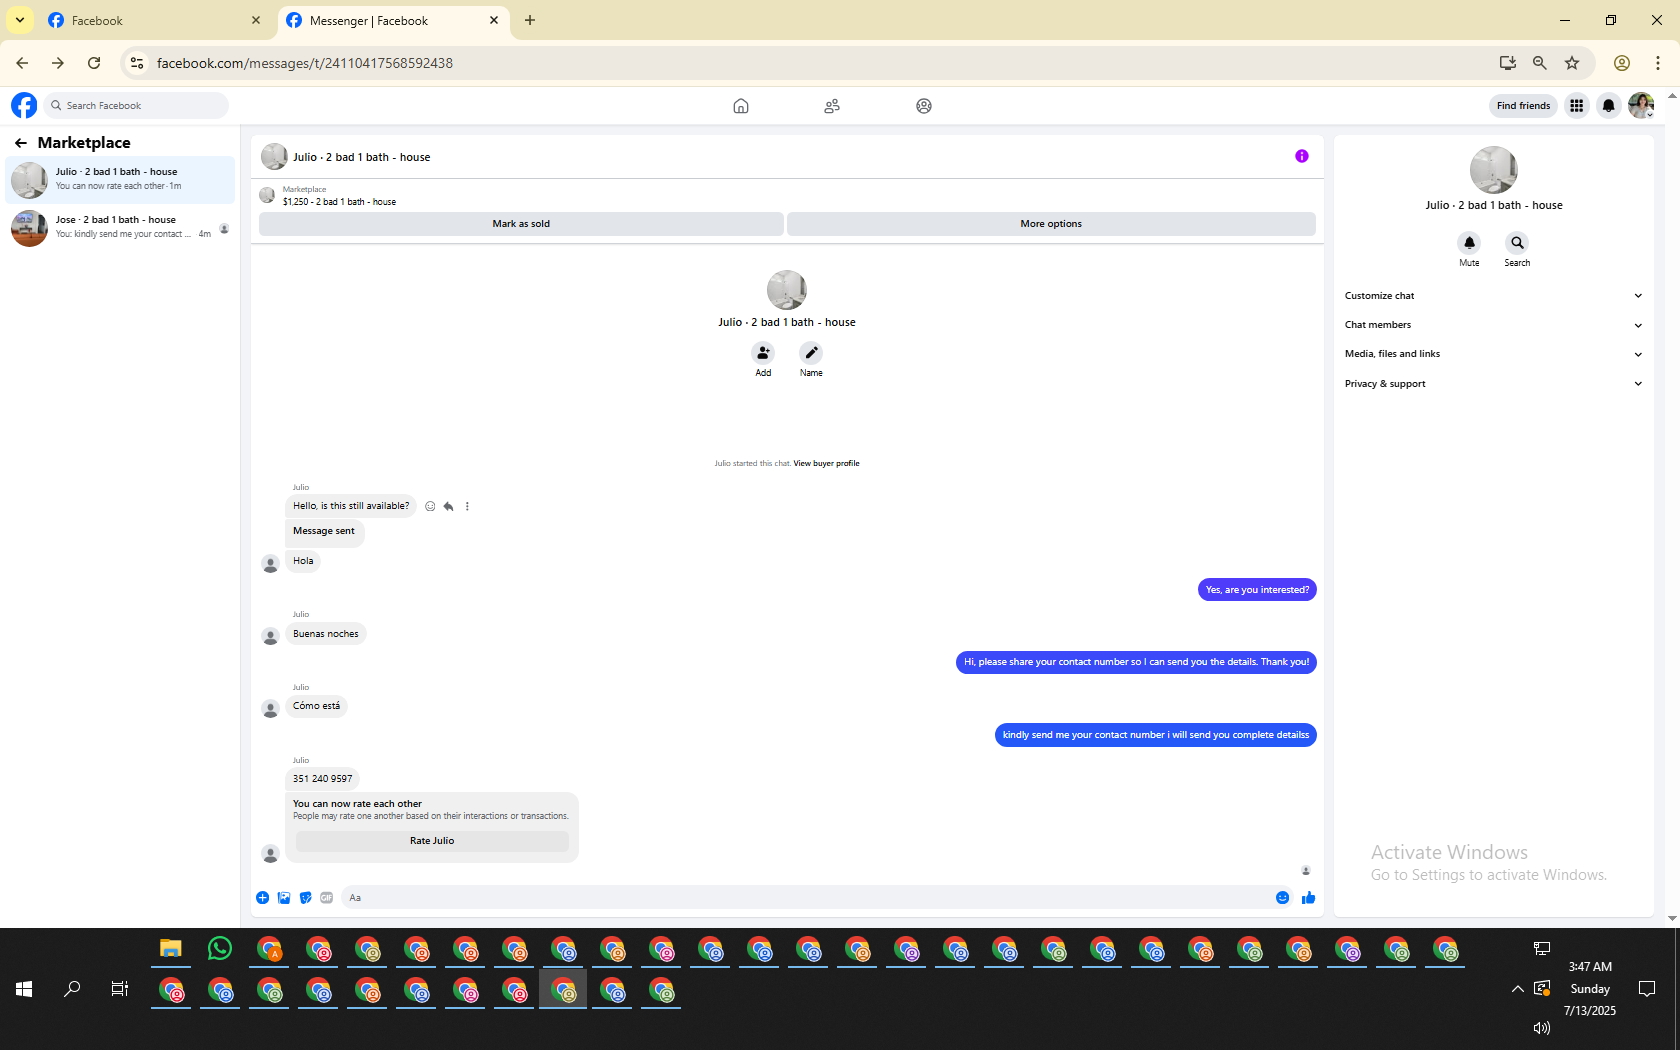Click the browser address bar URL
The width and height of the screenshot is (1680, 1050).
coord(305,63)
